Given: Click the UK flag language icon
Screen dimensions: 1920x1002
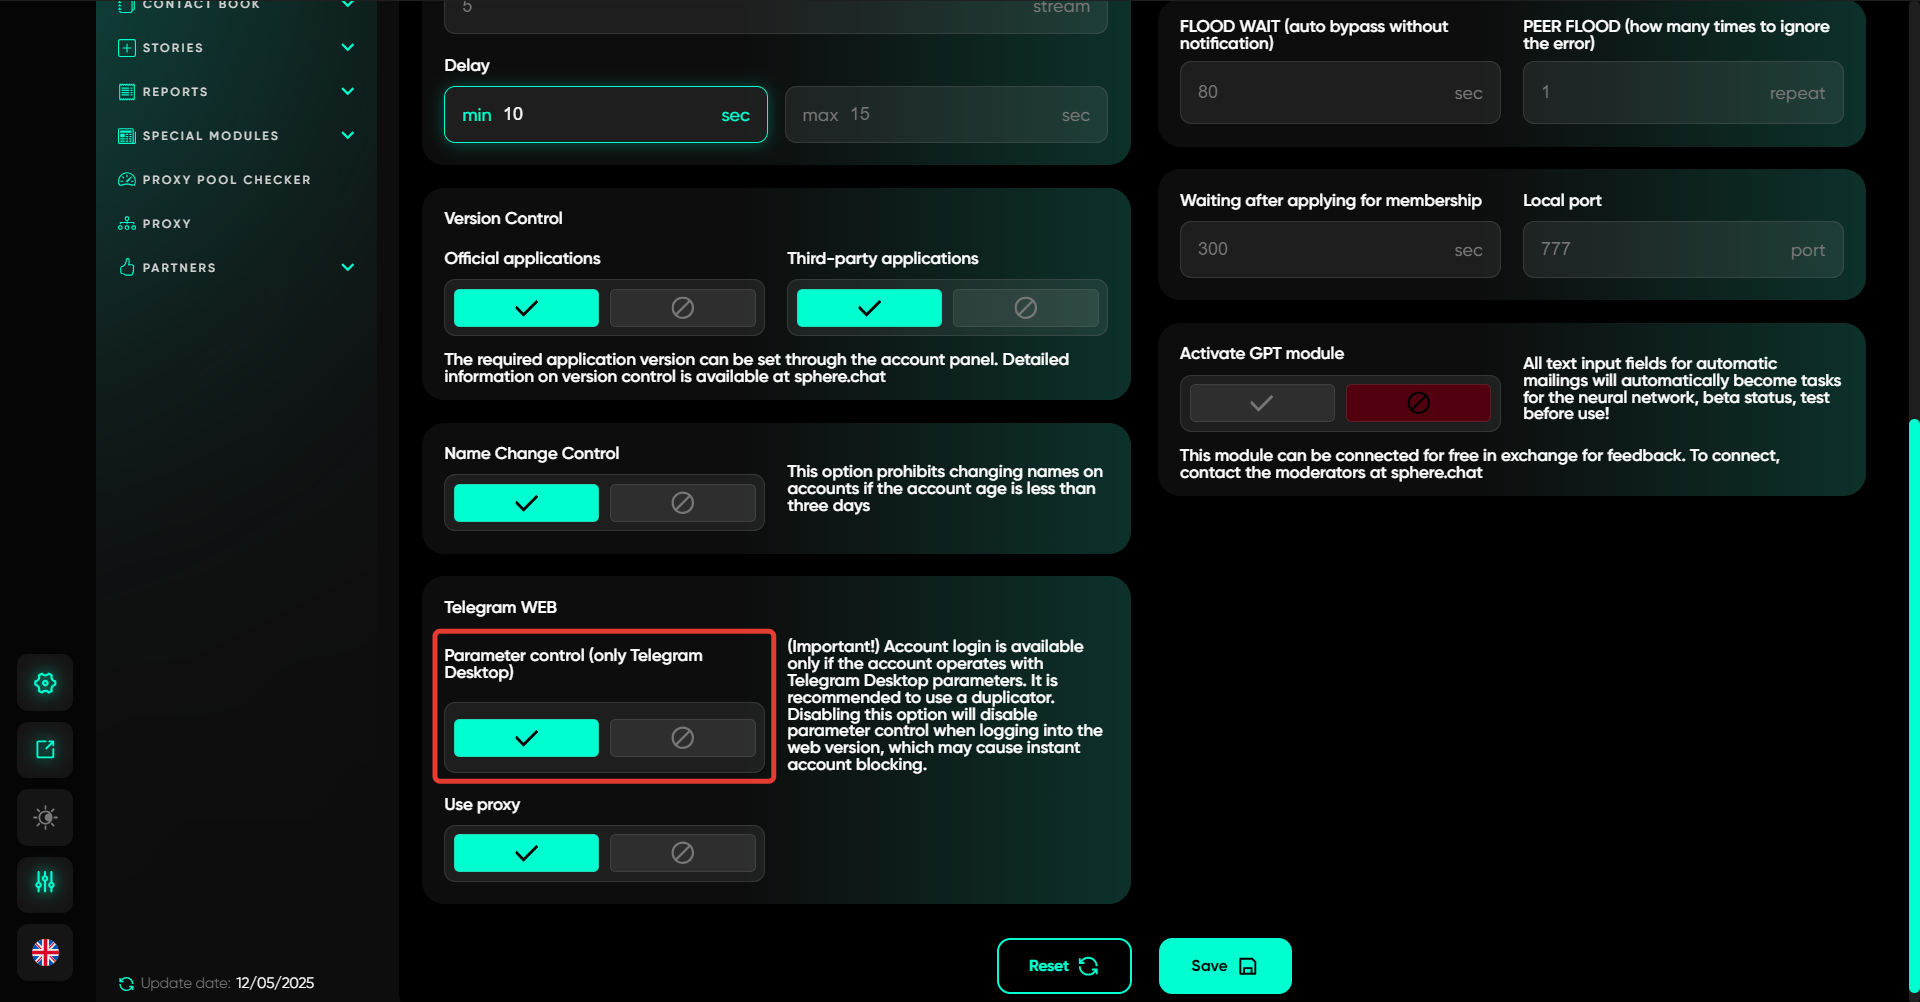Looking at the screenshot, I should pos(45,952).
